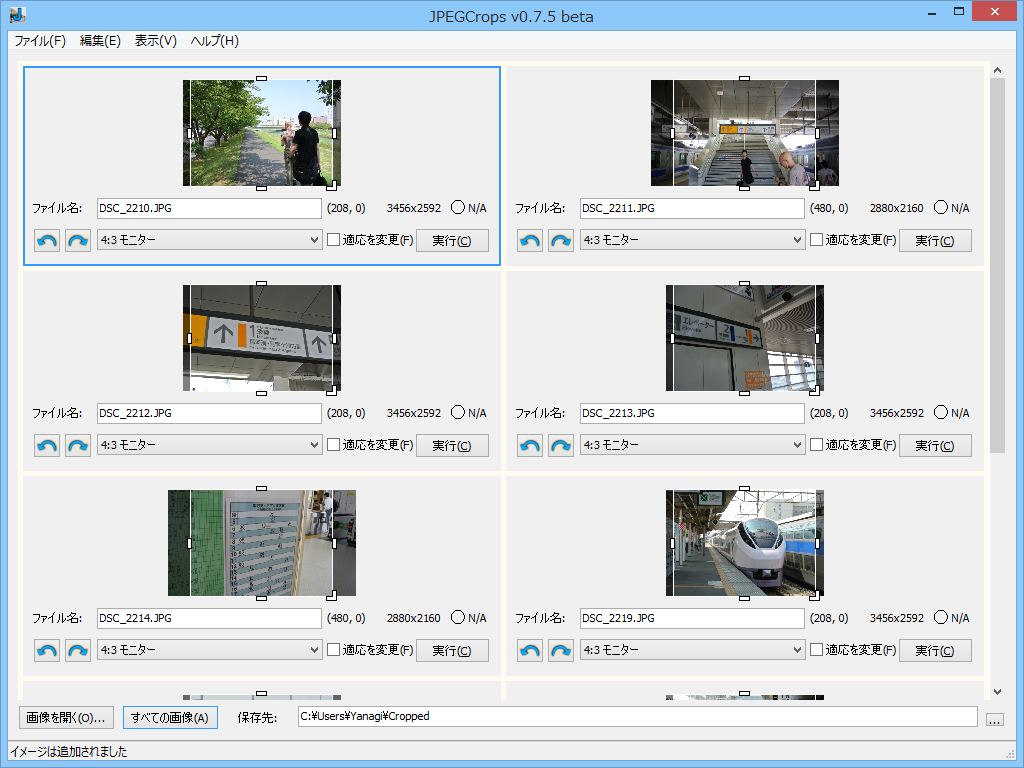This screenshot has height=768, width=1024.
Task: Click 実行(C) for DSC_2210.JPG
Action: [x=452, y=240]
